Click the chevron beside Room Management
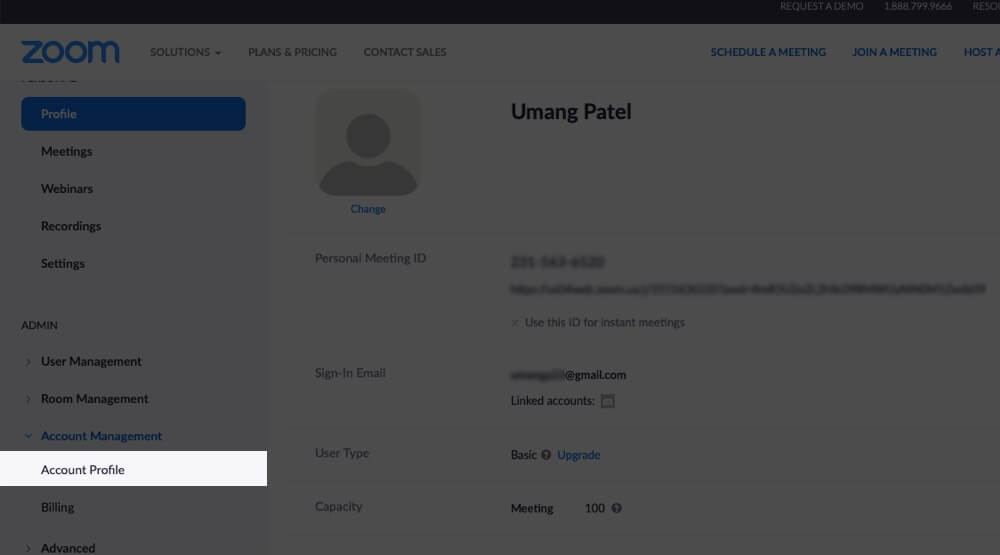This screenshot has height=555, width=1000. coord(28,399)
